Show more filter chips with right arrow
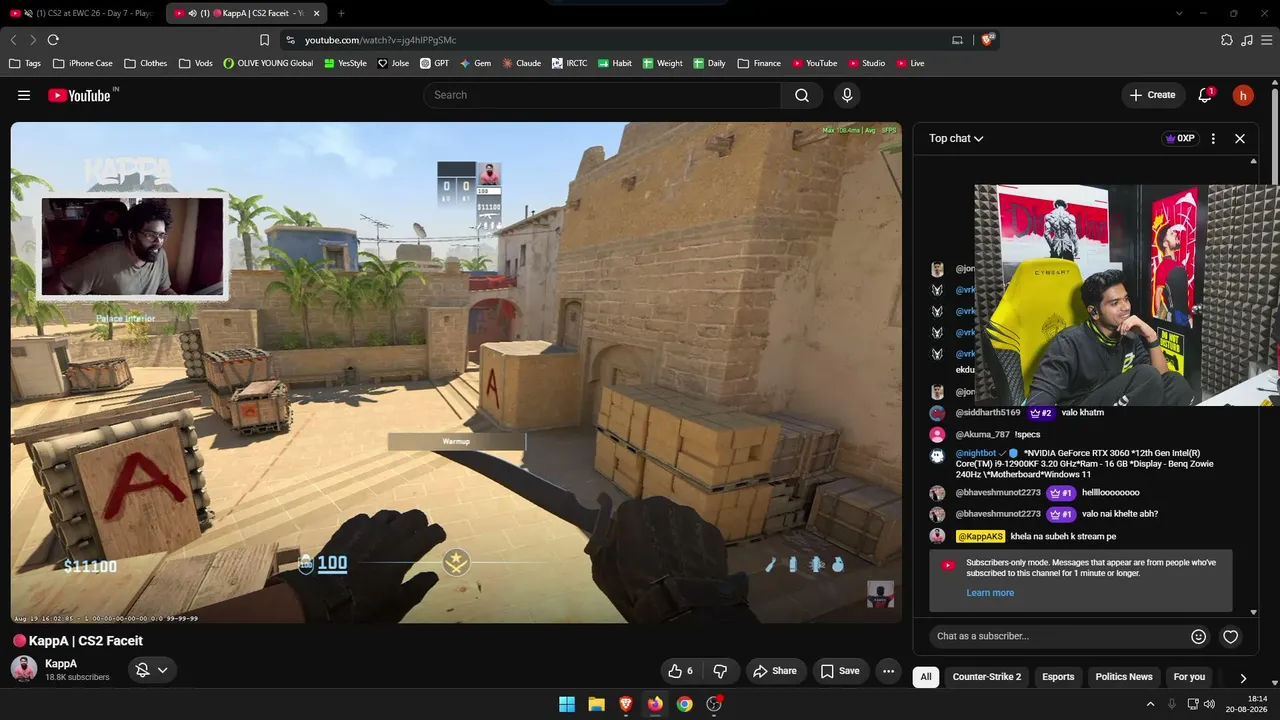 (x=1243, y=677)
